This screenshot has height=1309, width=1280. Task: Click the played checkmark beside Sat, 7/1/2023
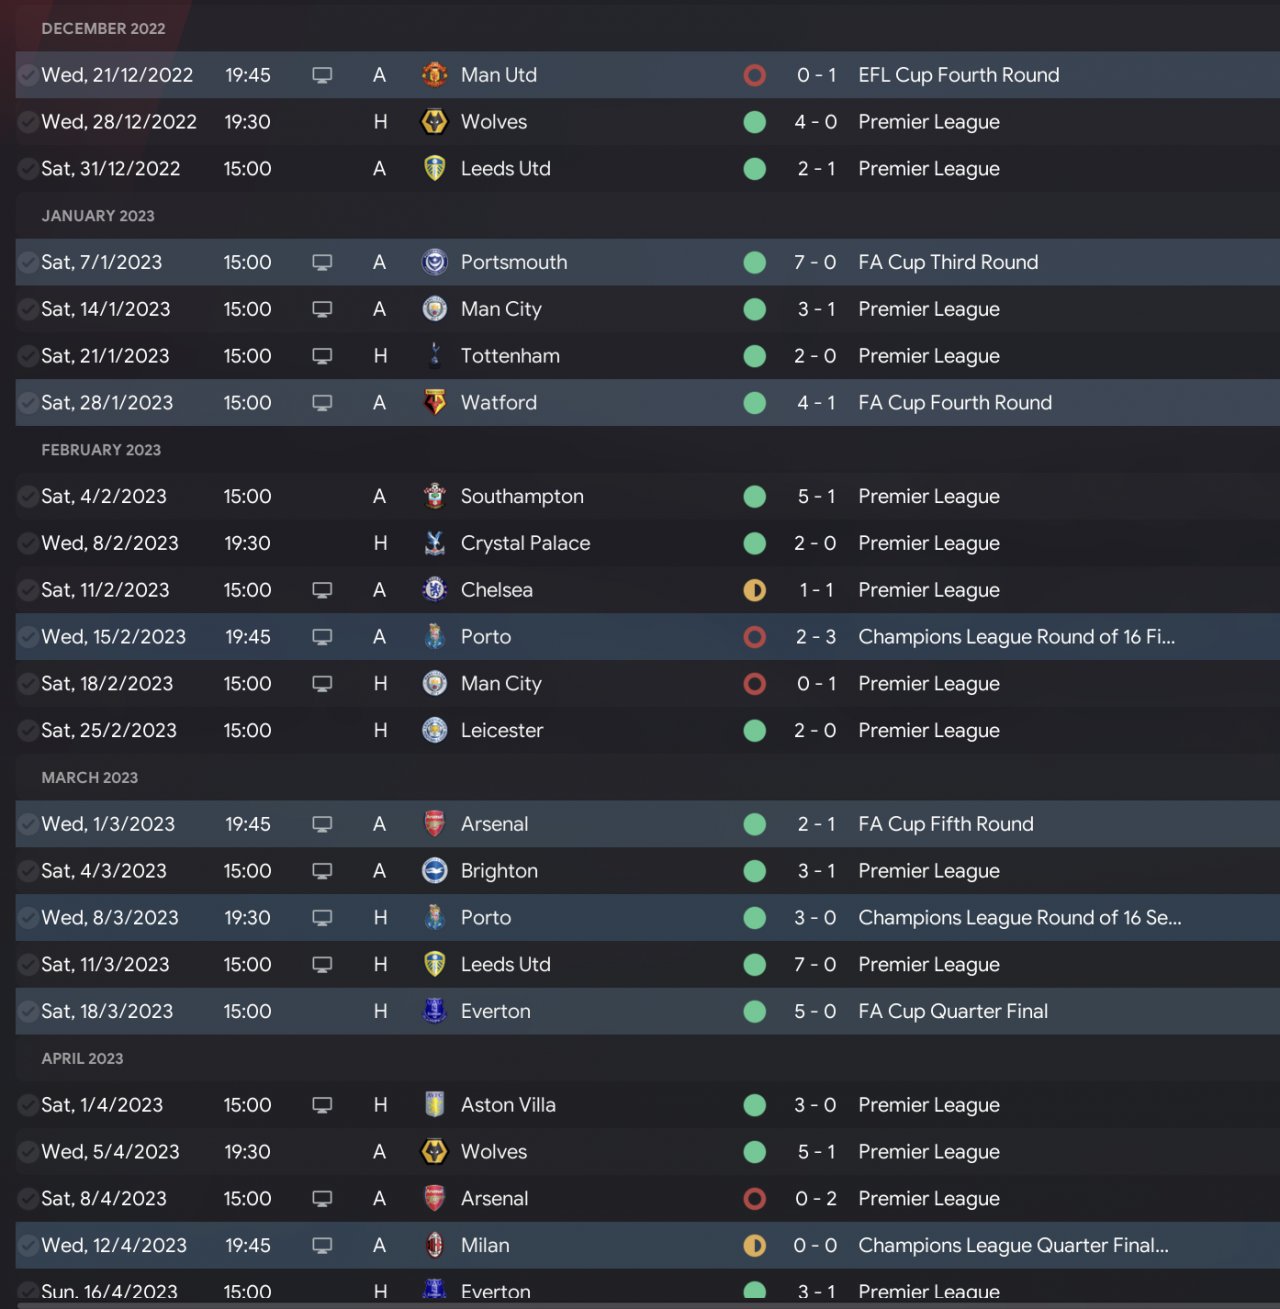tap(28, 262)
